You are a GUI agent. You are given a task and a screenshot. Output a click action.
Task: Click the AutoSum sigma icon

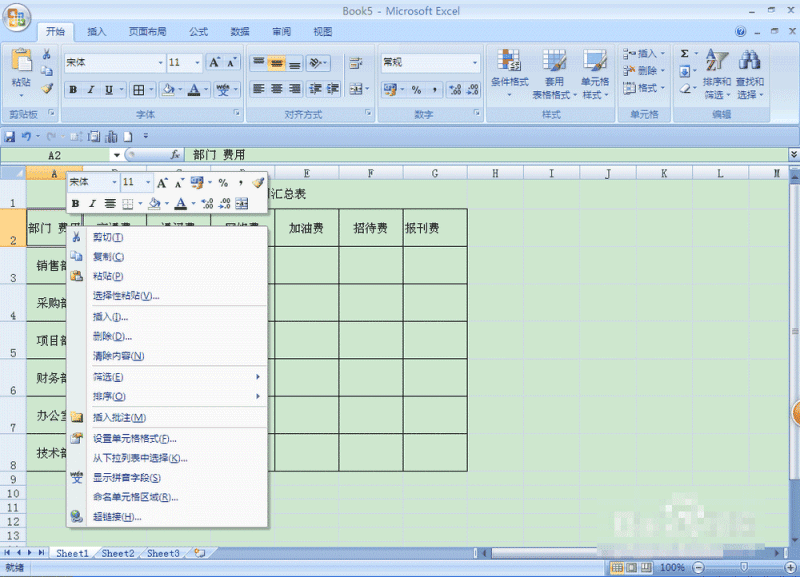point(685,54)
